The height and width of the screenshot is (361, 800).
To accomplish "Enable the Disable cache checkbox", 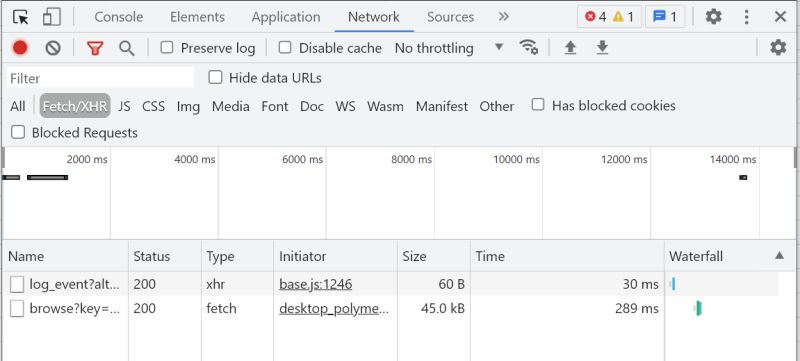I will click(x=285, y=47).
